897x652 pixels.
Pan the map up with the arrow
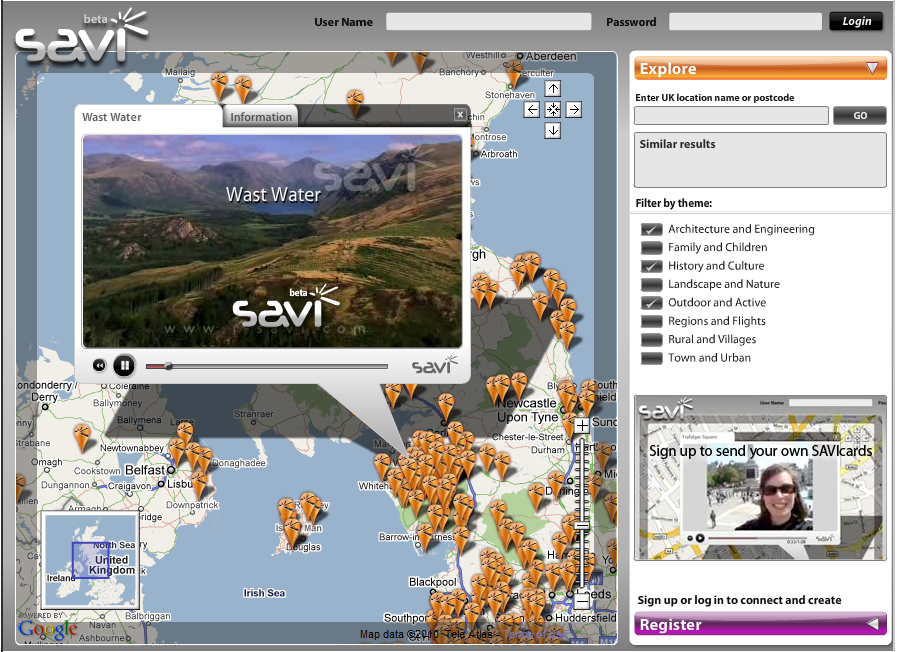pyautogui.click(x=553, y=89)
